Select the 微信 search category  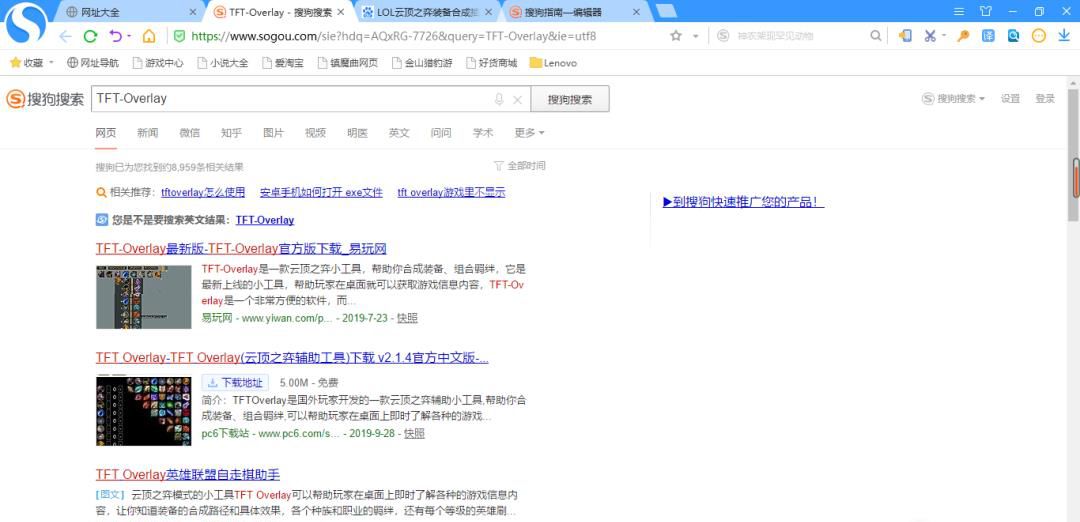tap(189, 133)
